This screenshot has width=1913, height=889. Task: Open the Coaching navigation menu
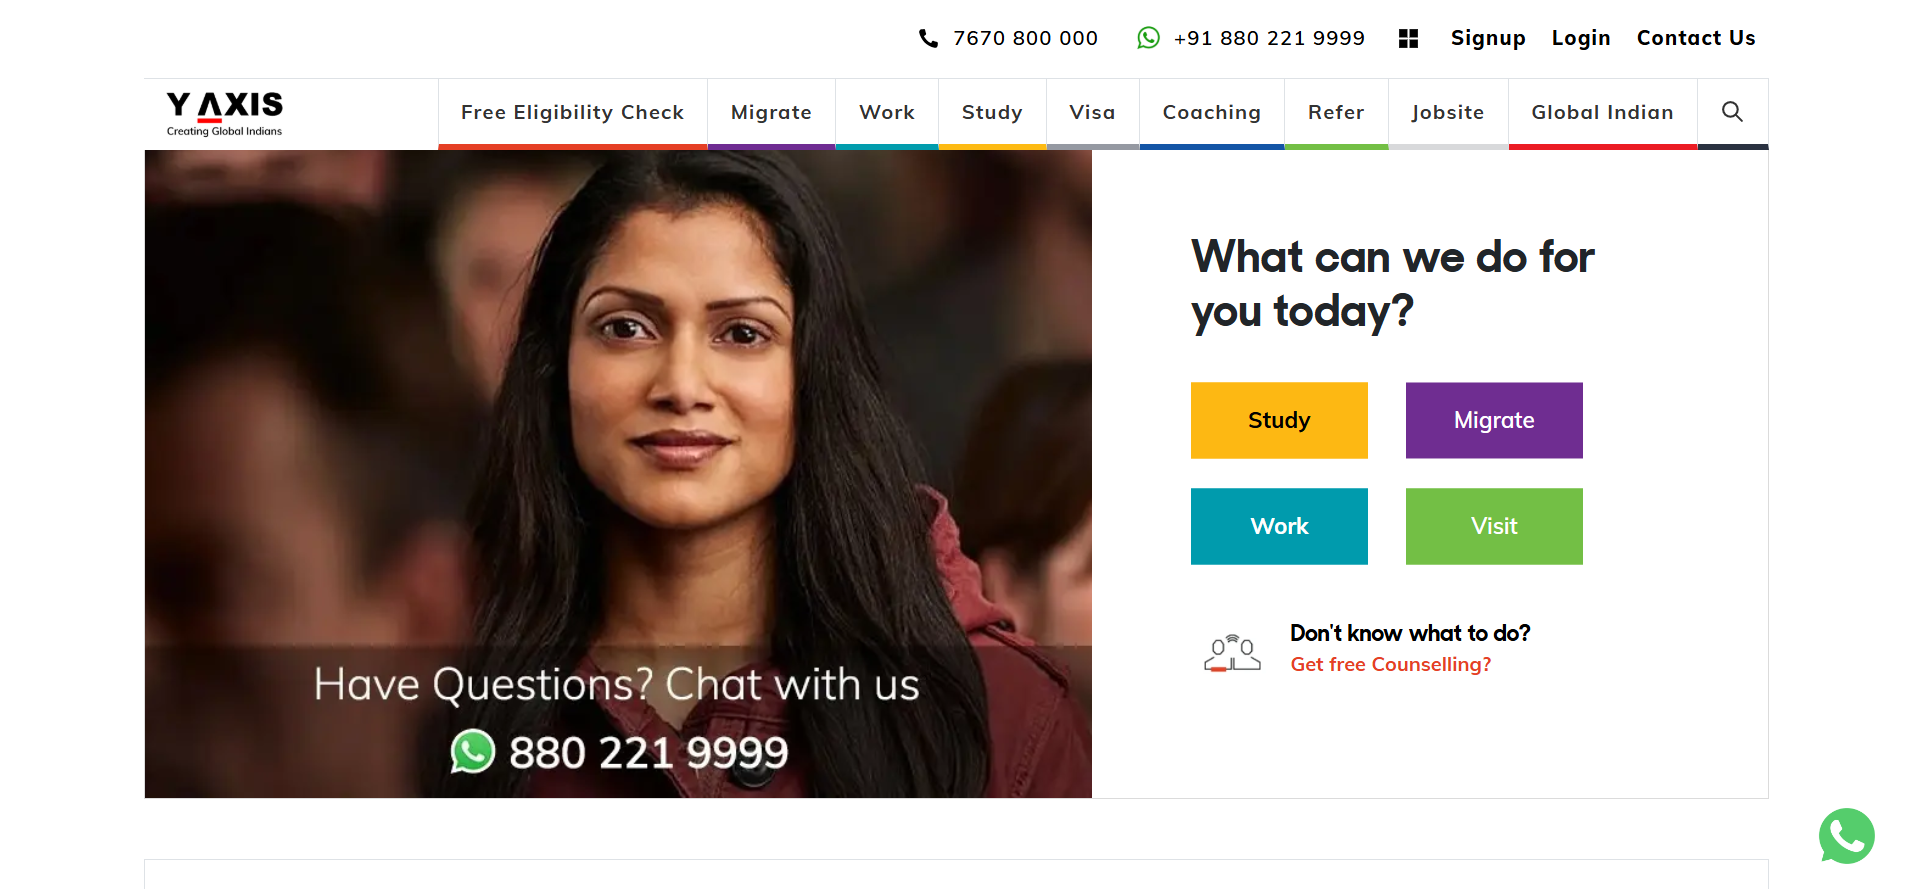click(x=1211, y=112)
